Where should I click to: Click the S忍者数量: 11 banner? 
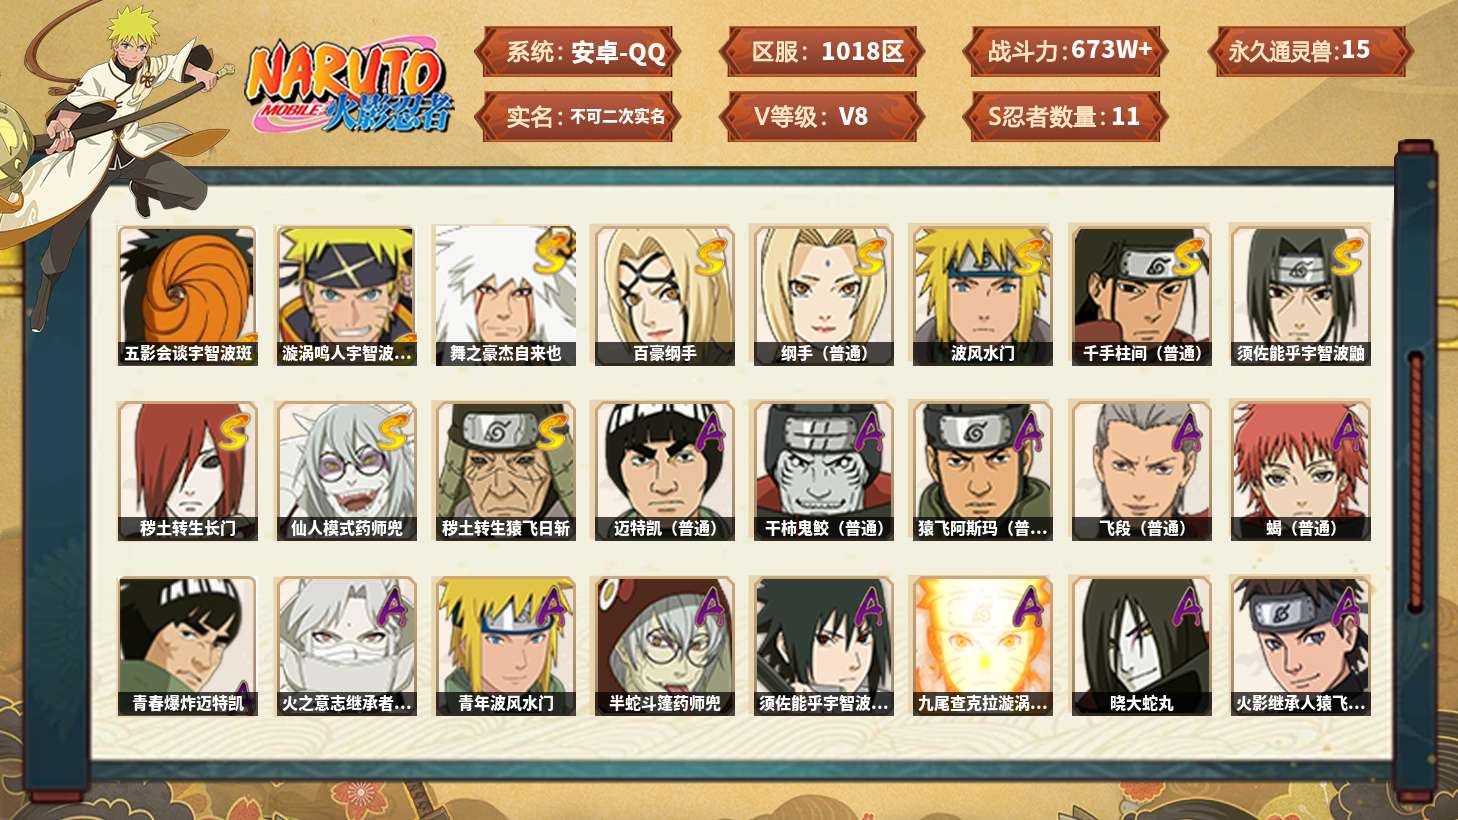[x=1065, y=117]
